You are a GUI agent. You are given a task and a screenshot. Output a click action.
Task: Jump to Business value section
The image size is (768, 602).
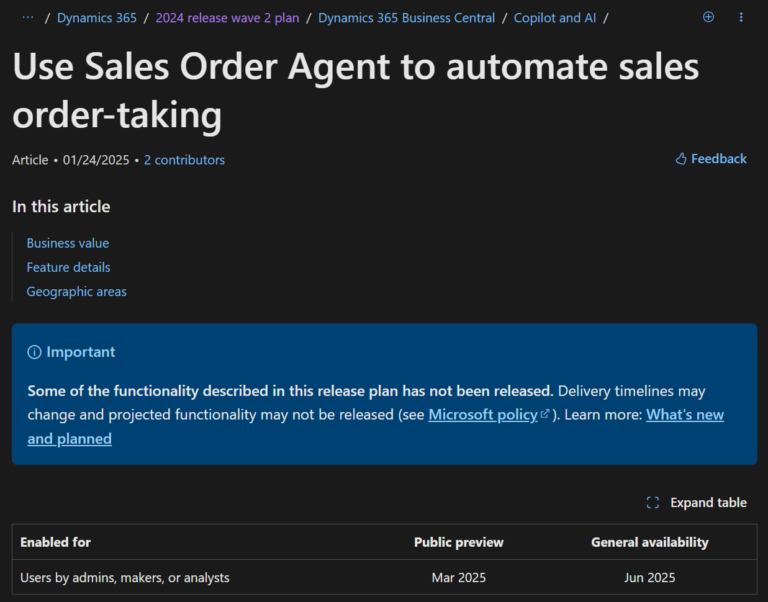click(x=68, y=243)
